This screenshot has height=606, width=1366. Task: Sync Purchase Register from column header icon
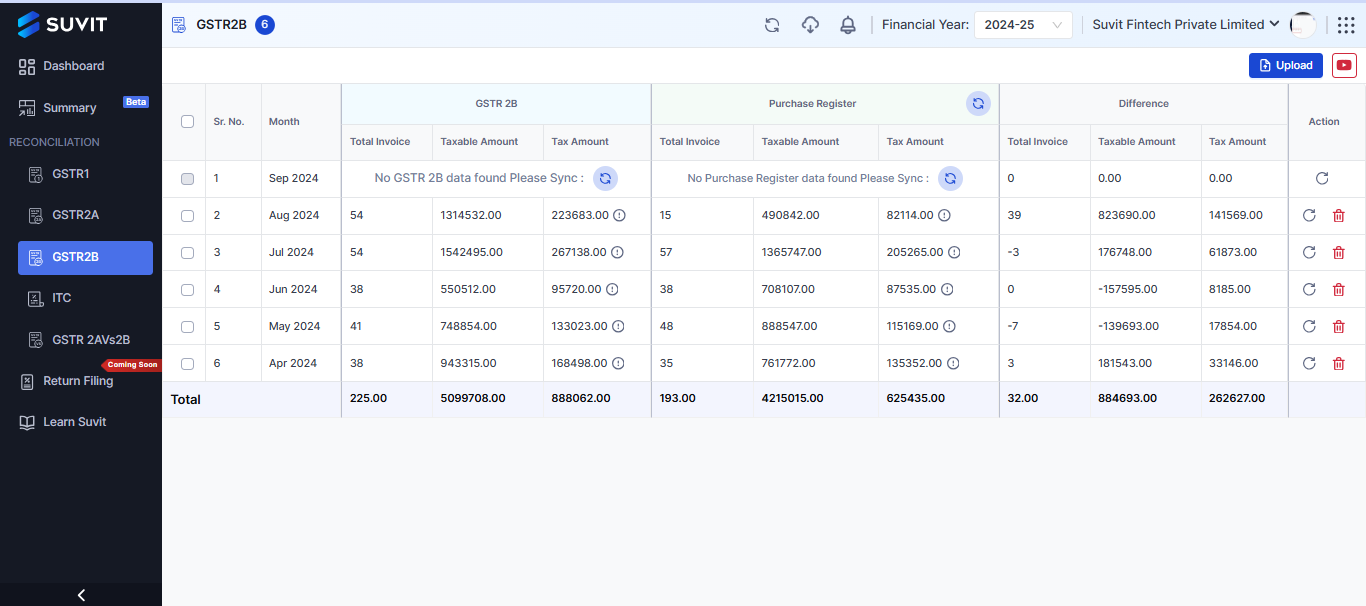point(978,103)
